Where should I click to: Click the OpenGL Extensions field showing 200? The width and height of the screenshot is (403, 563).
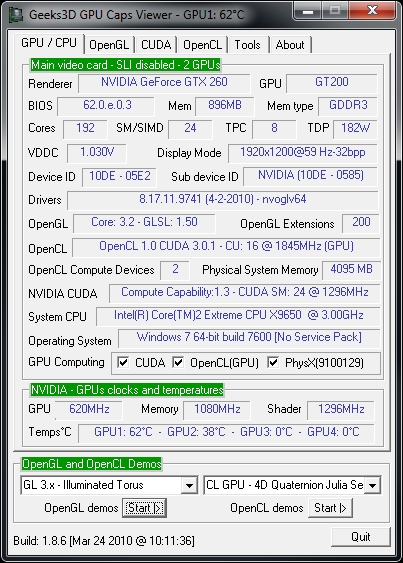pos(361,223)
